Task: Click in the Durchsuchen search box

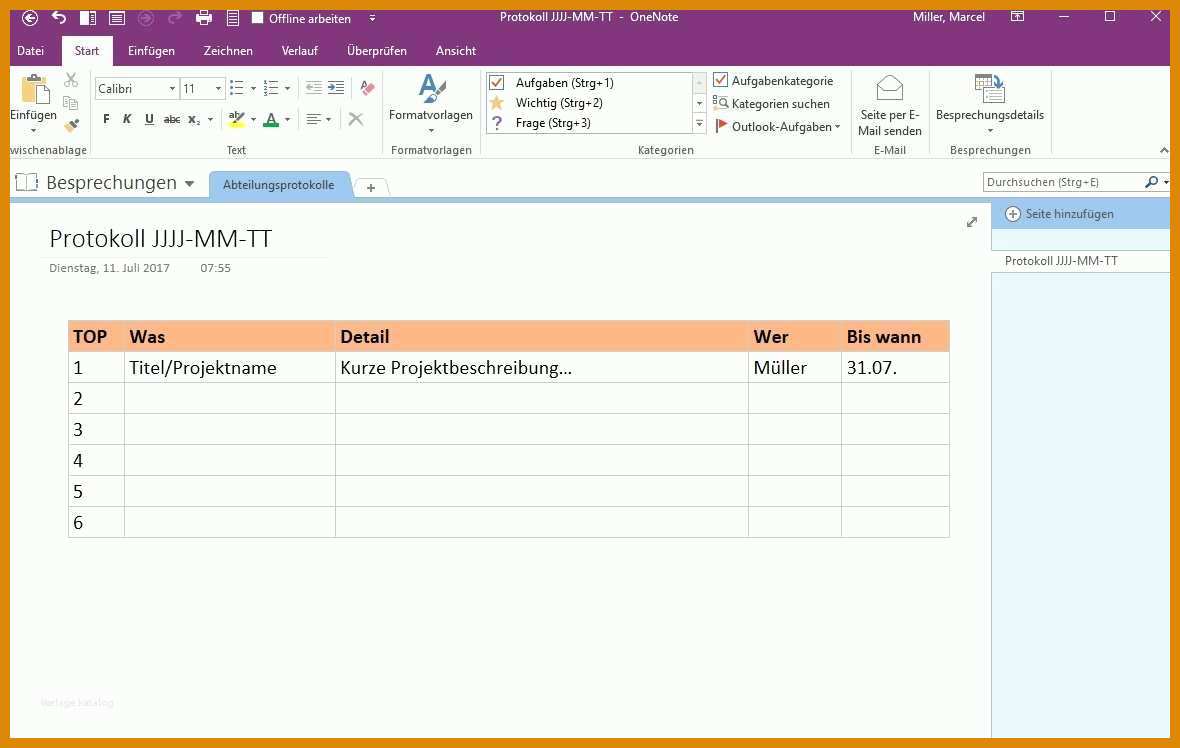Action: click(1063, 182)
